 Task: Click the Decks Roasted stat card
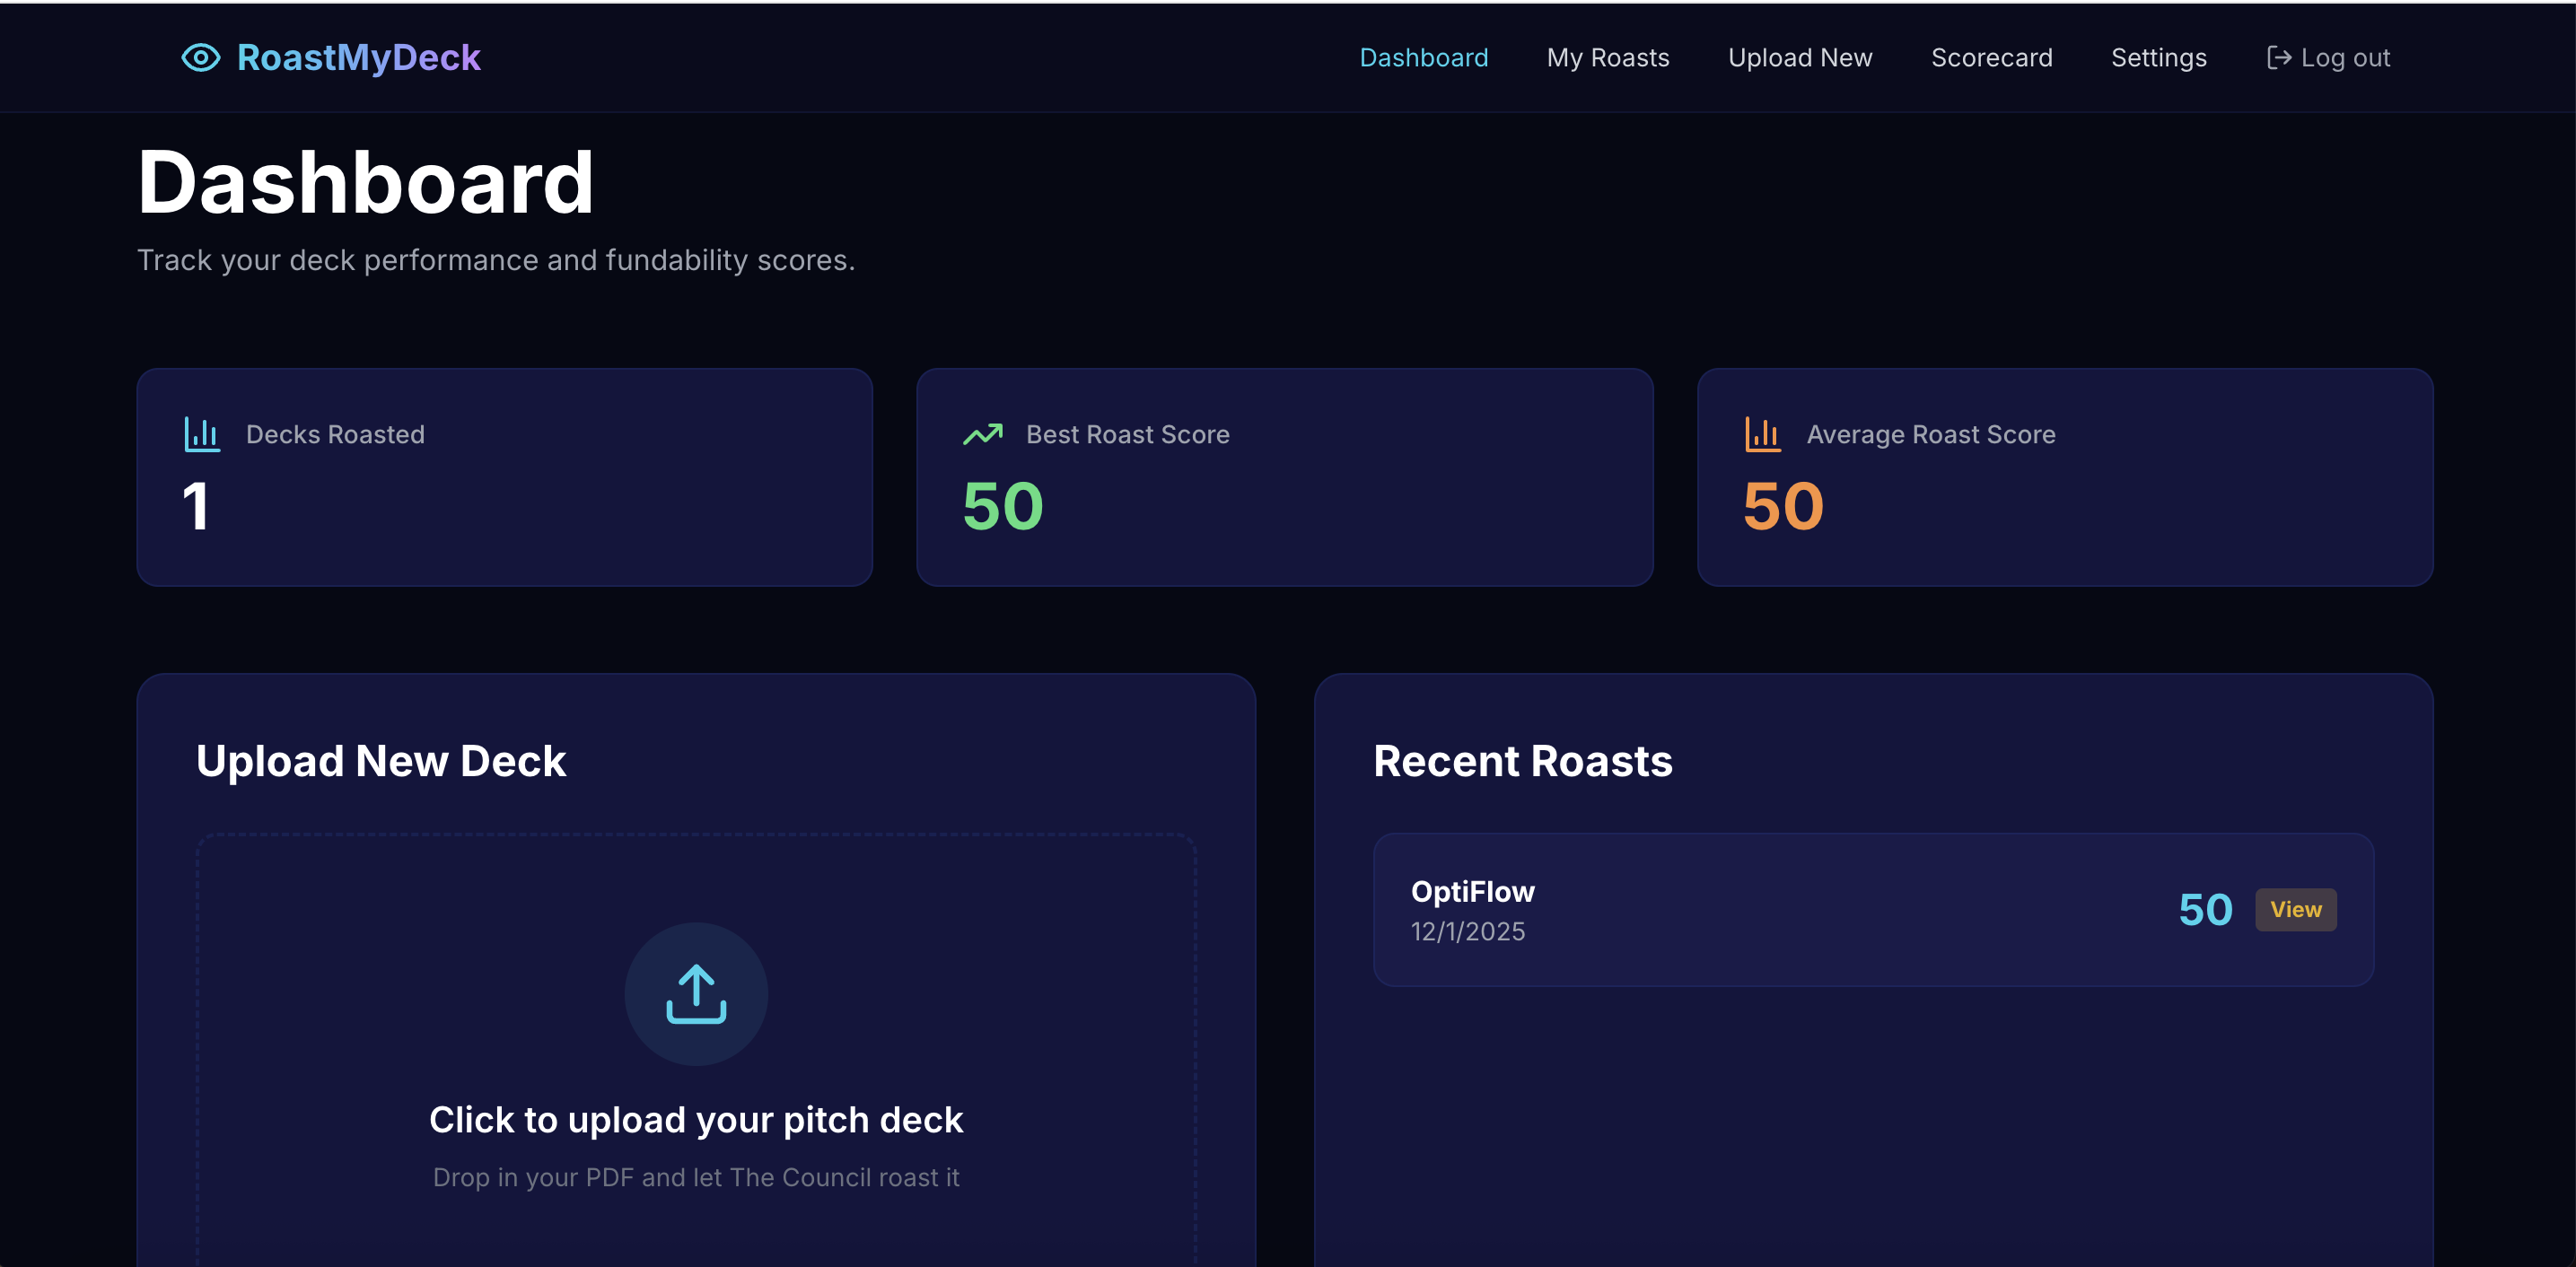click(x=505, y=477)
